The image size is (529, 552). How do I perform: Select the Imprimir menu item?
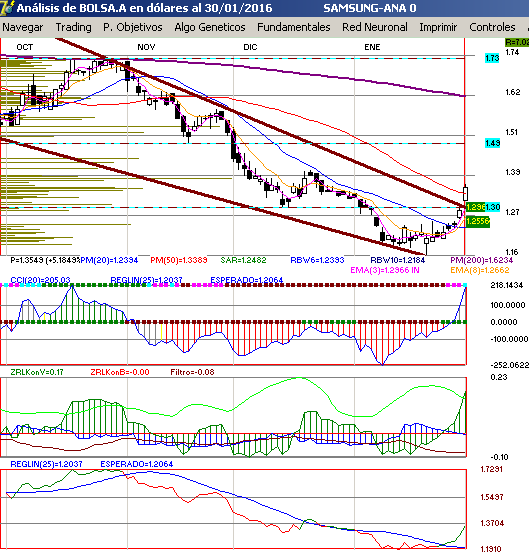pyautogui.click(x=438, y=27)
